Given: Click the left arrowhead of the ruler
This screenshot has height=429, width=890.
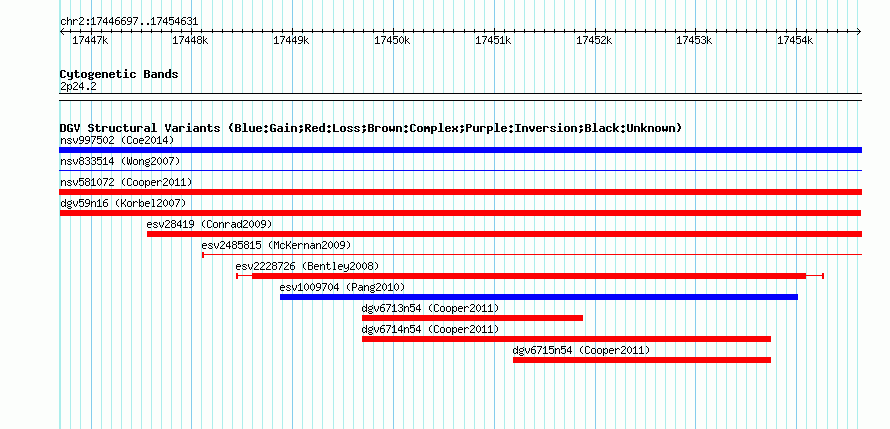Looking at the screenshot, I should (62, 31).
